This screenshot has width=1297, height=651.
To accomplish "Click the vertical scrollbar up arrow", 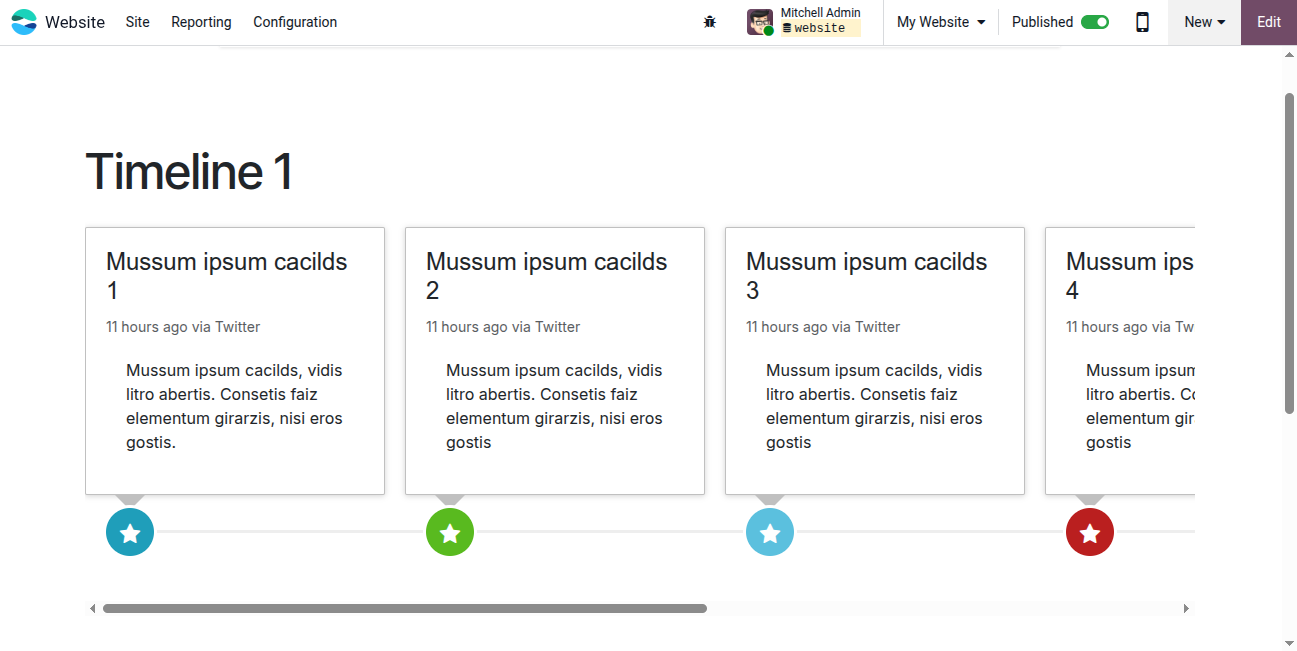I will coord(1289,55).
